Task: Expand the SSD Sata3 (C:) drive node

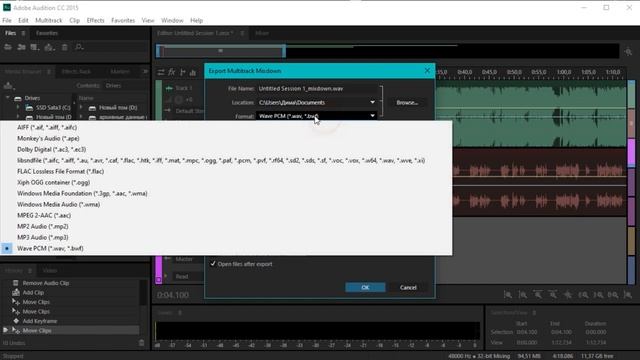Action: pyautogui.click(x=18, y=107)
